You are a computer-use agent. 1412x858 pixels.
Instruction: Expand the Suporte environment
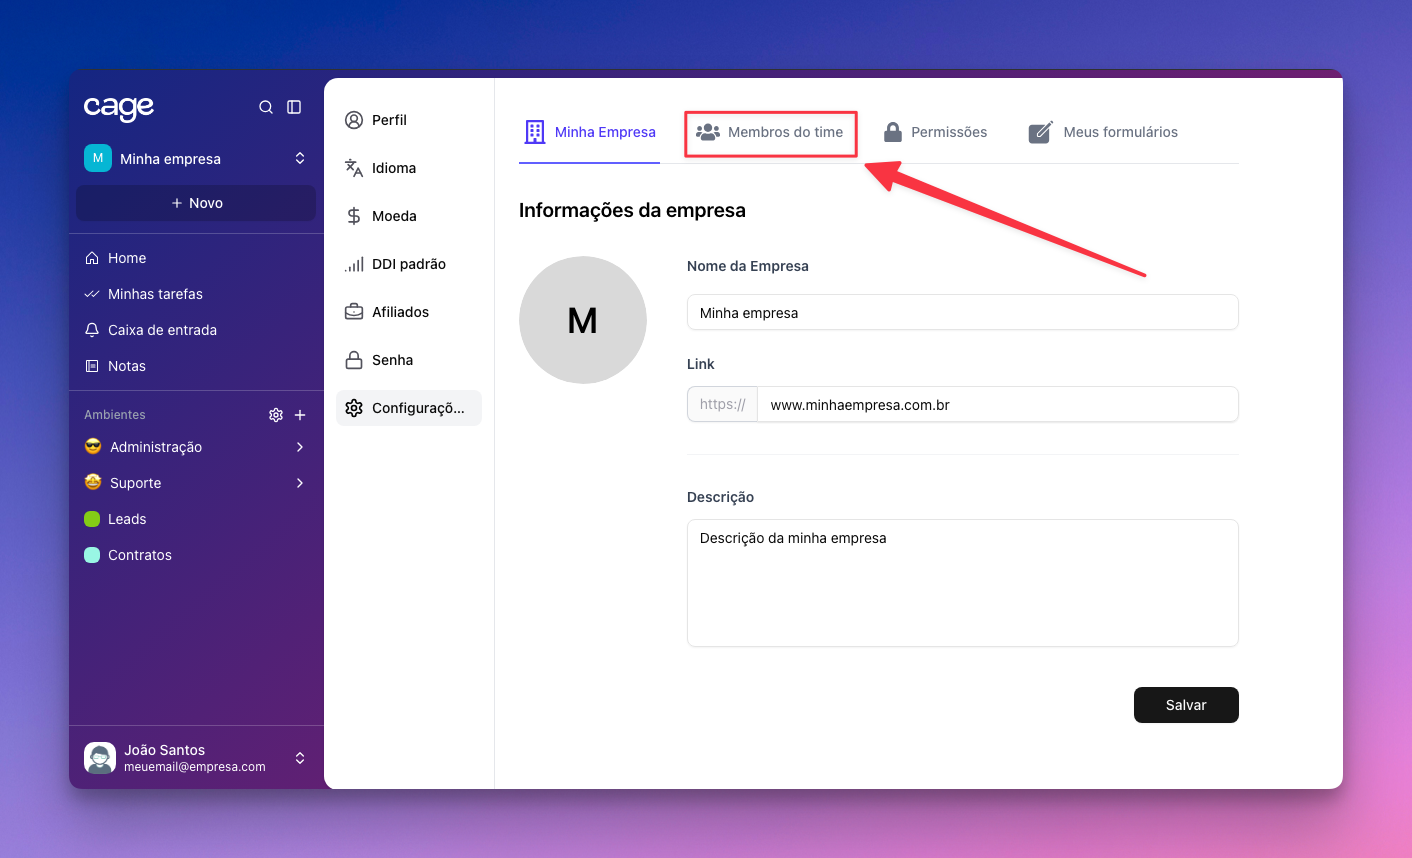coord(299,483)
